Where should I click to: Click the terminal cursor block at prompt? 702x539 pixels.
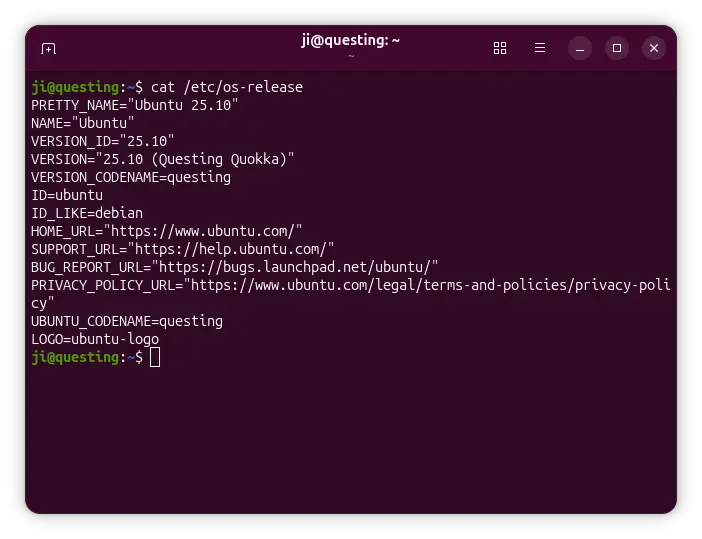[155, 357]
